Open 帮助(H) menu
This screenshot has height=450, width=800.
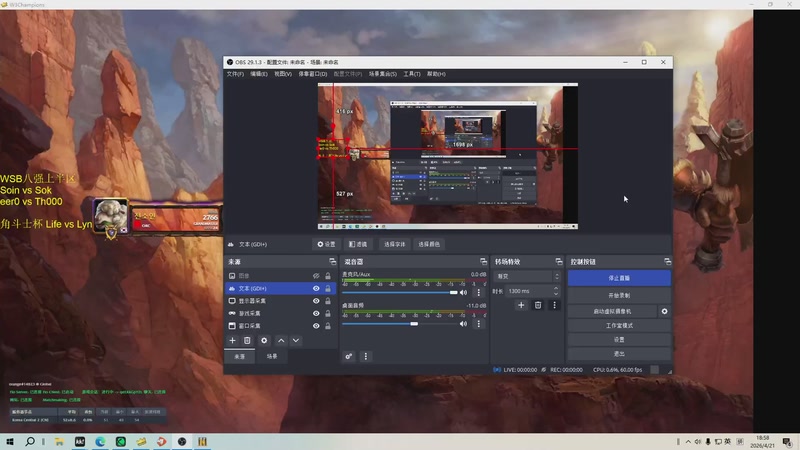pos(436,74)
